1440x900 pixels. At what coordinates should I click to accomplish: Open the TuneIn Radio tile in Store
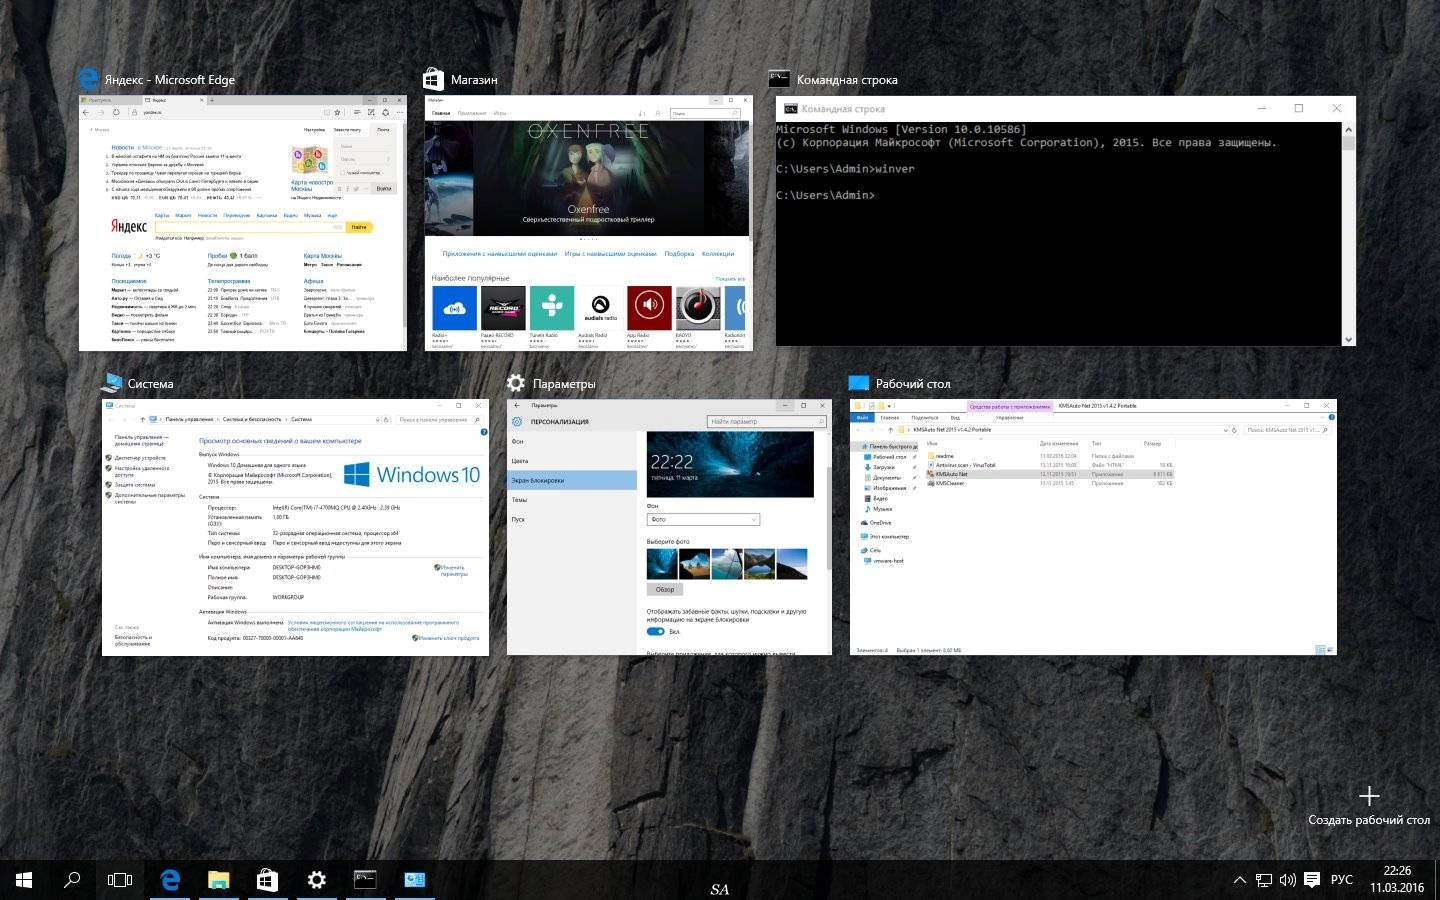552,308
